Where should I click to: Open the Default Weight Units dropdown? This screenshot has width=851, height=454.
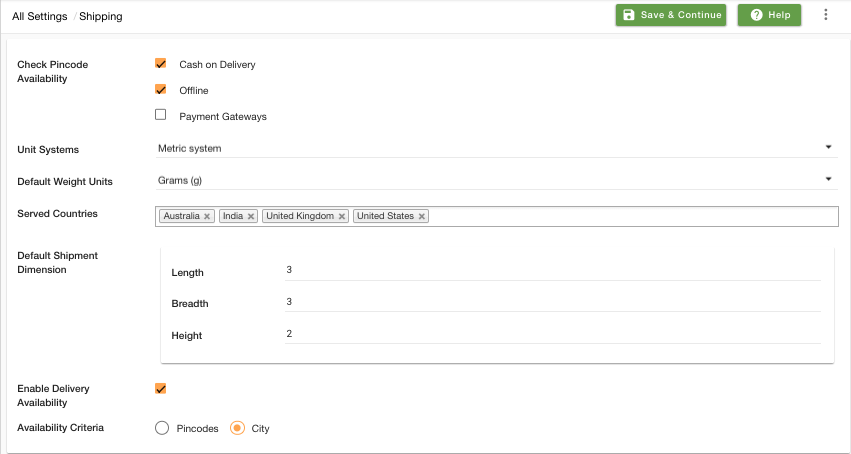point(497,181)
